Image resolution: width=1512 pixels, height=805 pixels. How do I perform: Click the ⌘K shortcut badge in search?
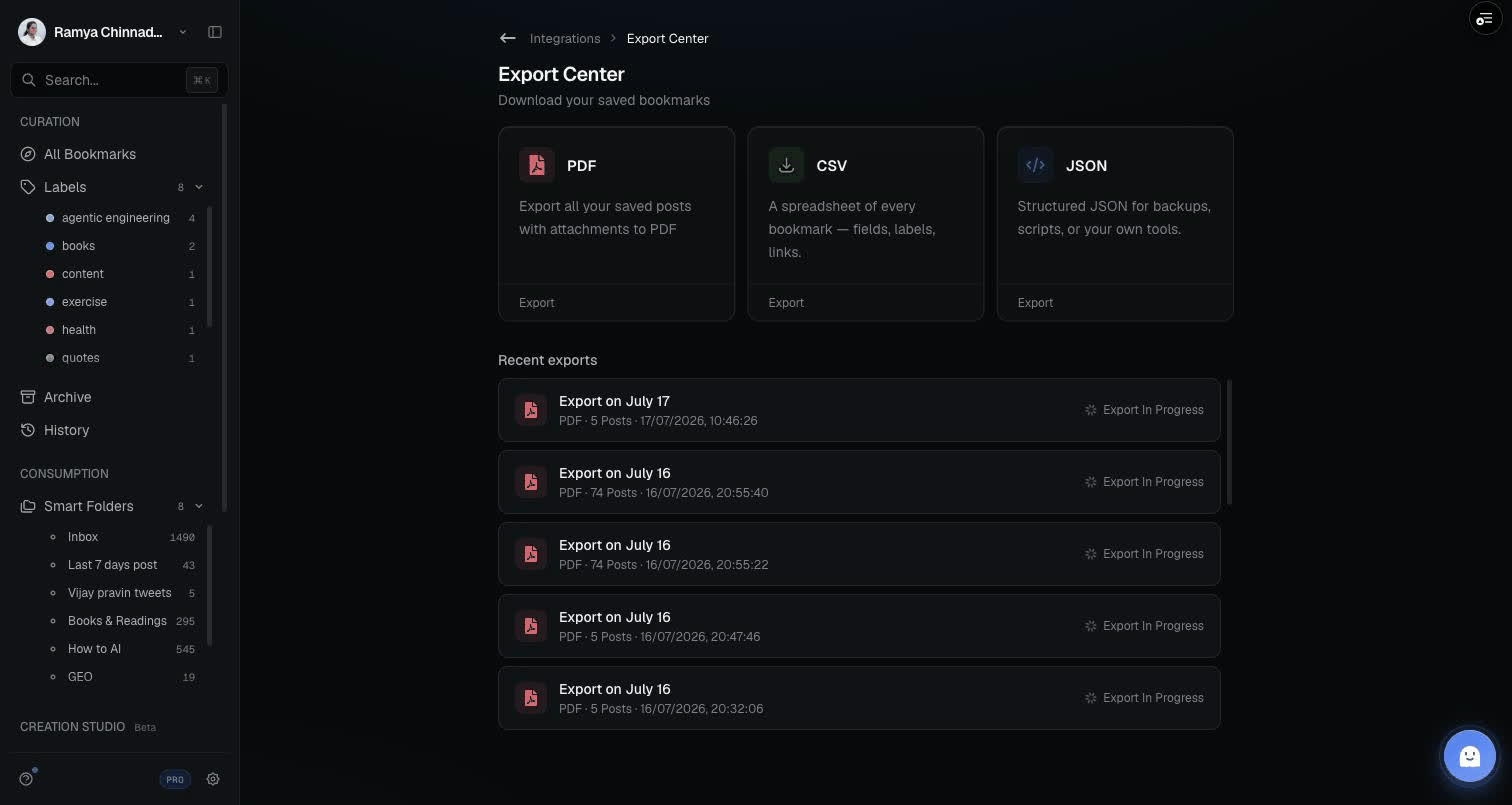click(202, 80)
